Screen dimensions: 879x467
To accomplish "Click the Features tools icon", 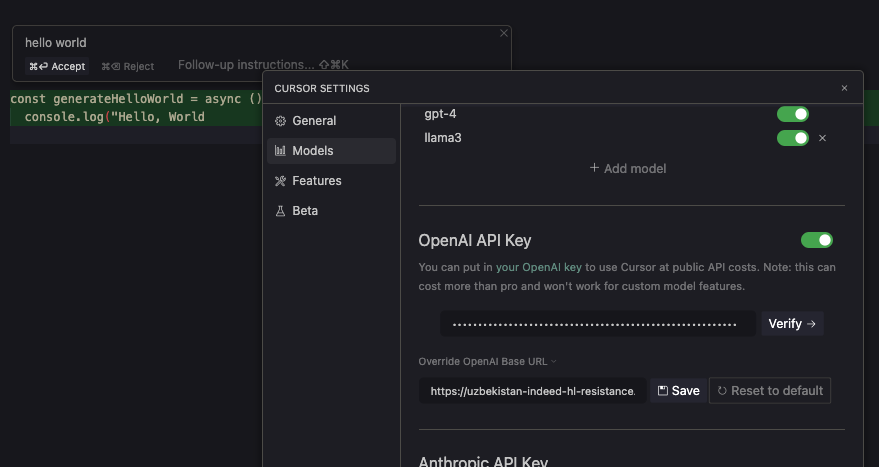I will [280, 181].
